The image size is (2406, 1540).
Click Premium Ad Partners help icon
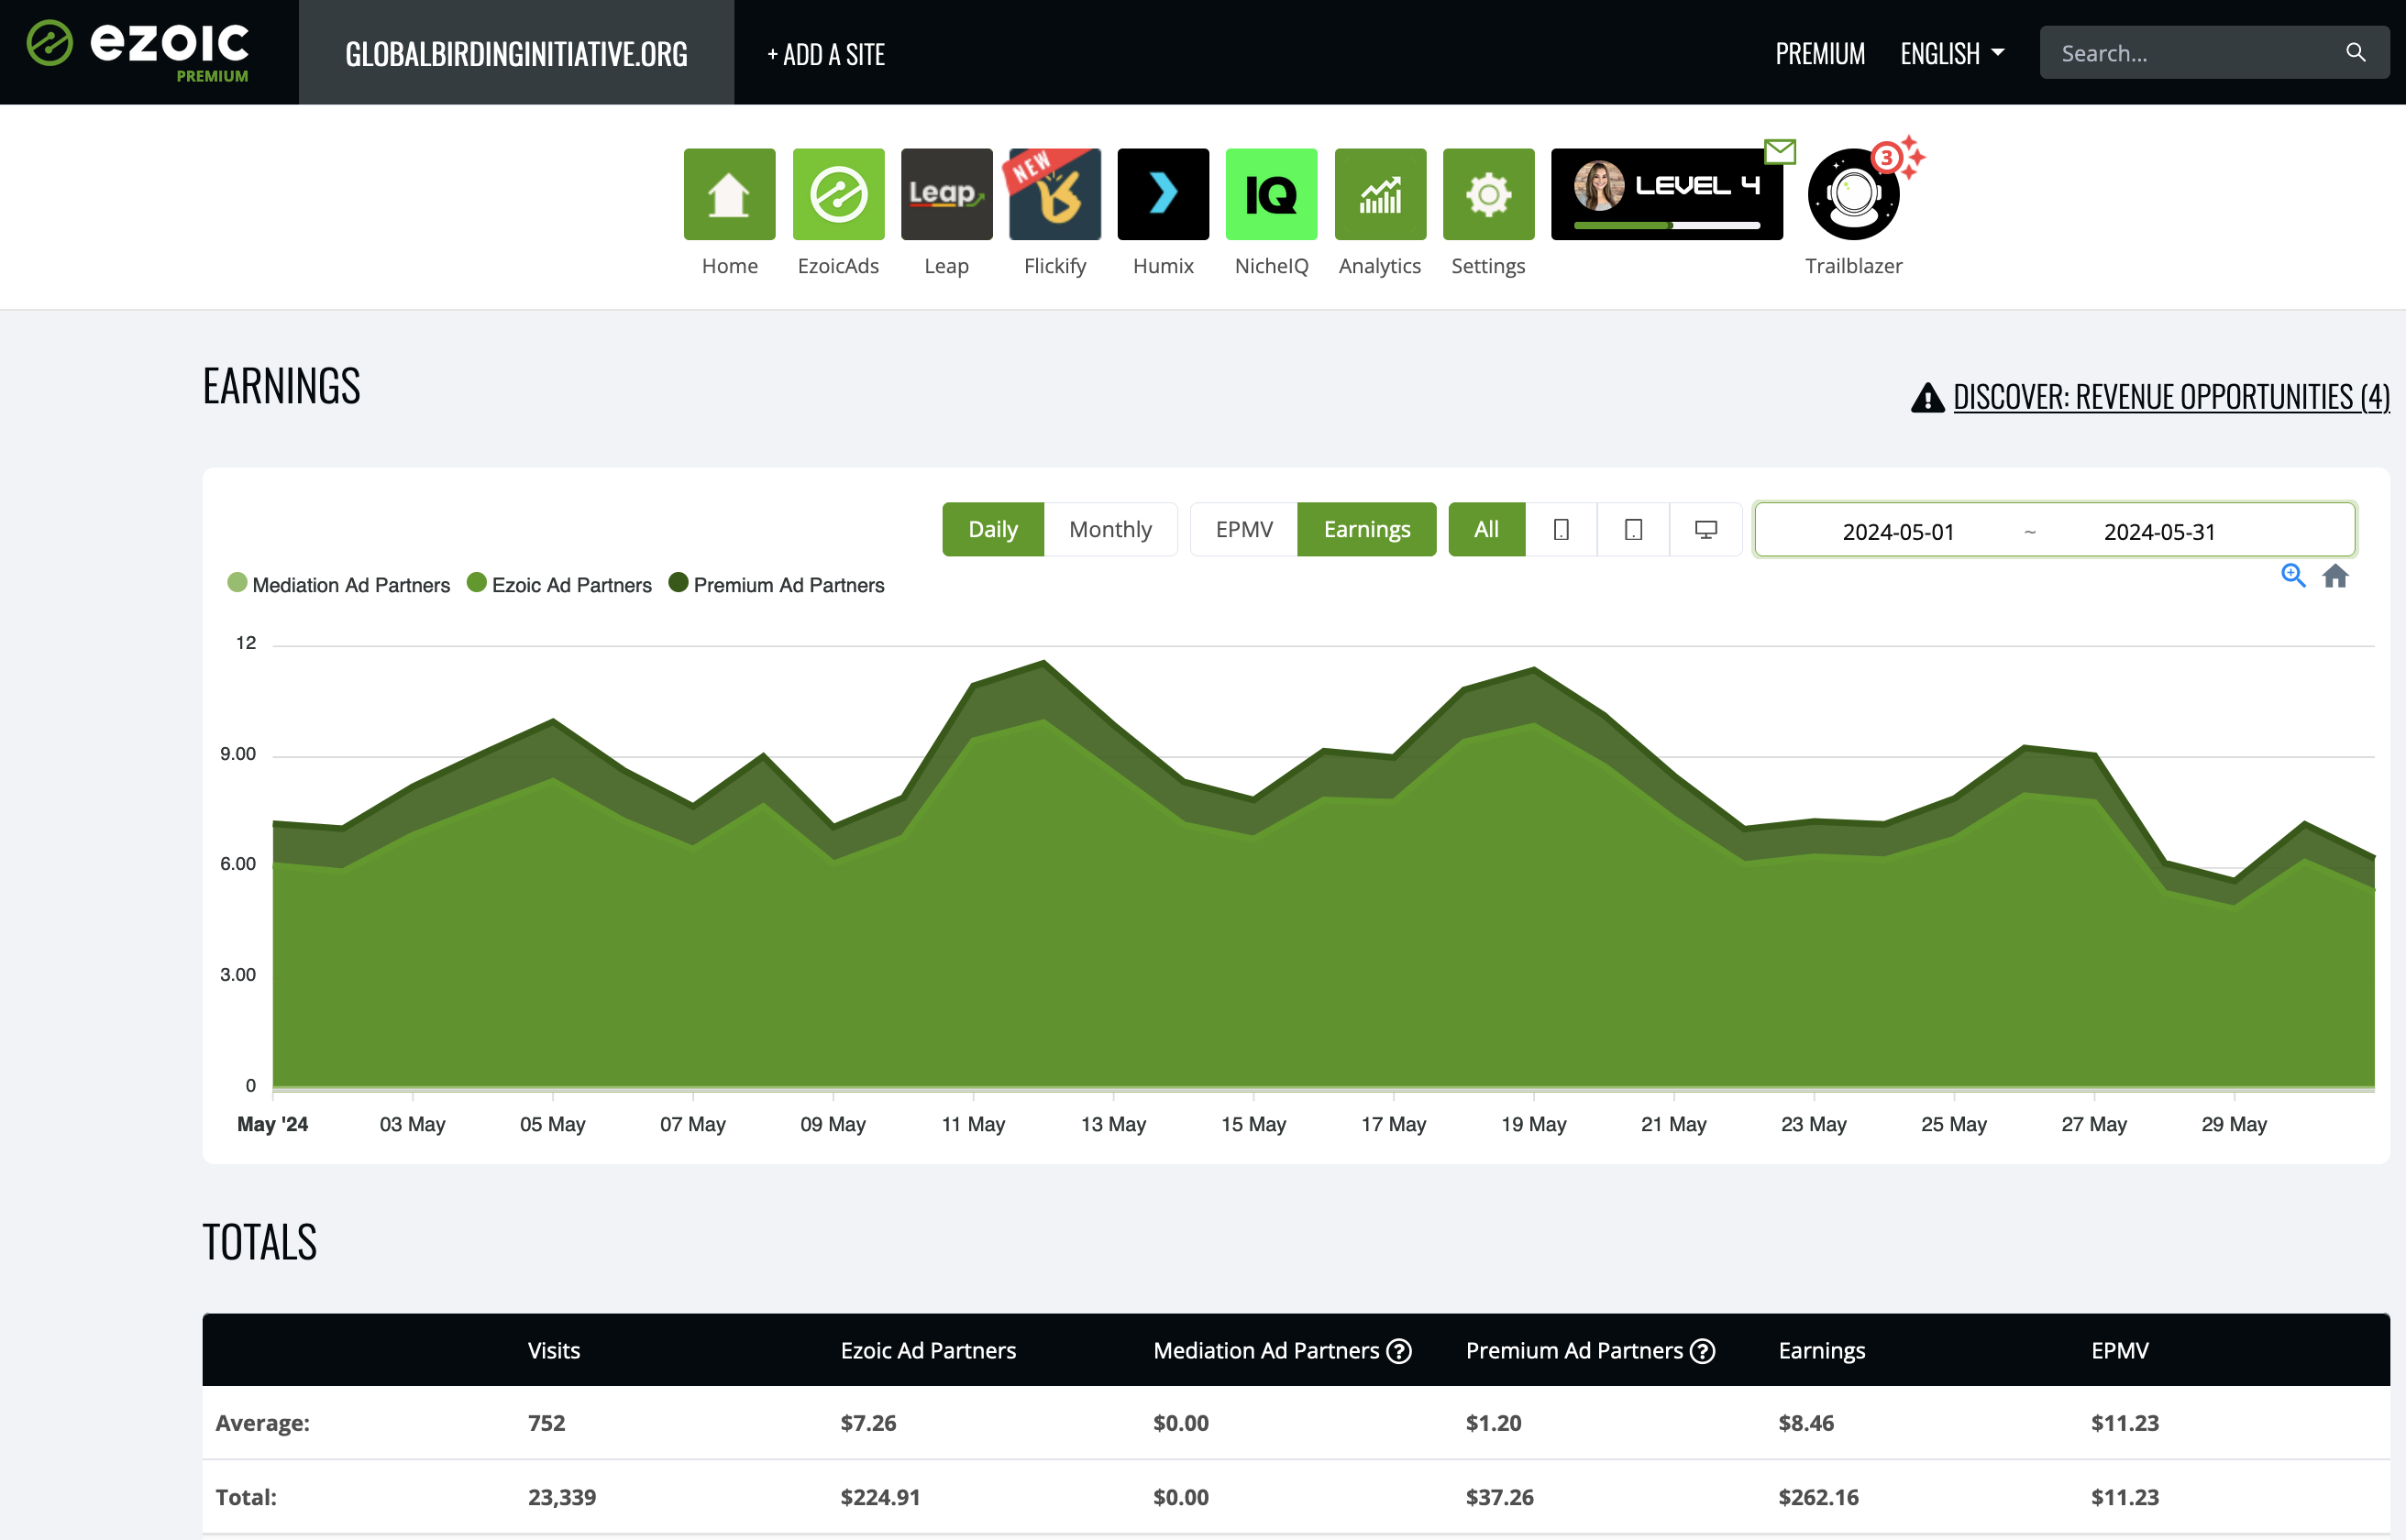click(1702, 1351)
